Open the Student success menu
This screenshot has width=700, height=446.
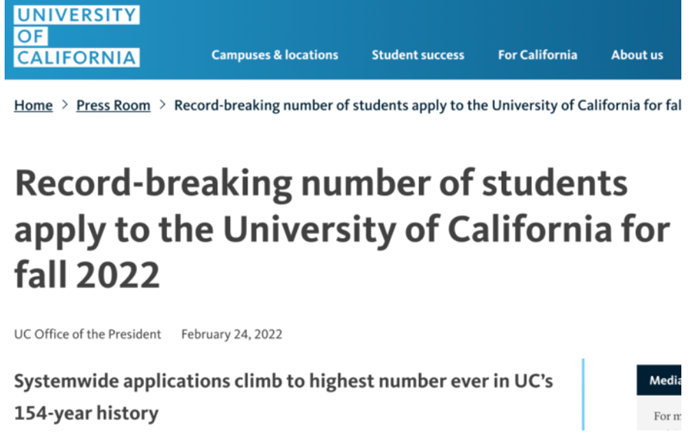point(418,55)
